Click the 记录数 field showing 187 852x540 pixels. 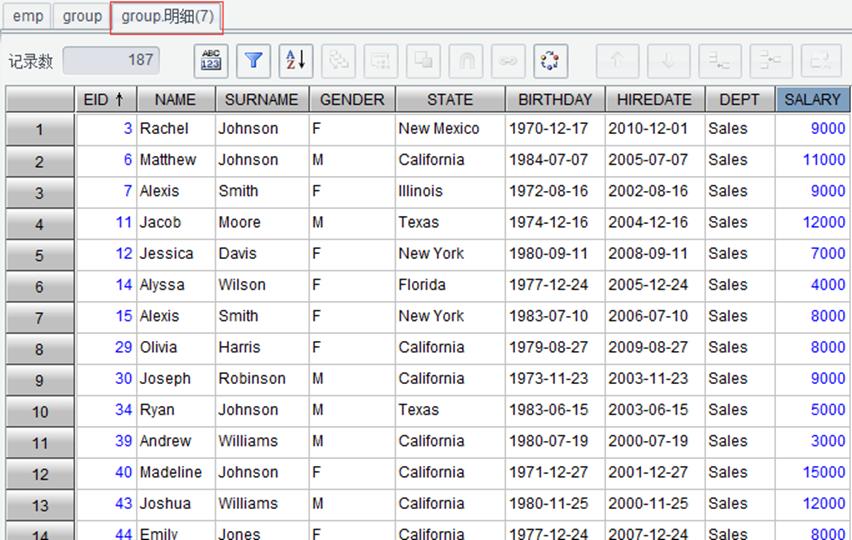pyautogui.click(x=111, y=60)
